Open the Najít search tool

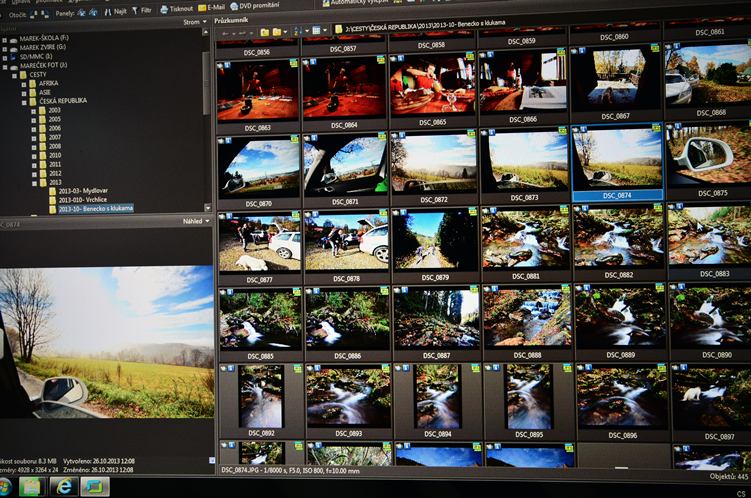point(115,11)
